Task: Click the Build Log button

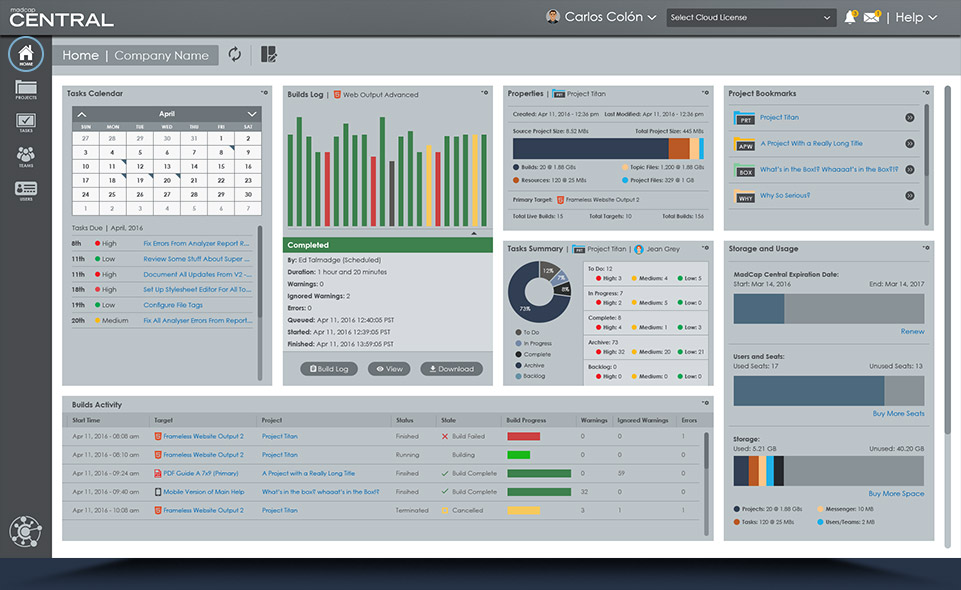Action: [329, 369]
